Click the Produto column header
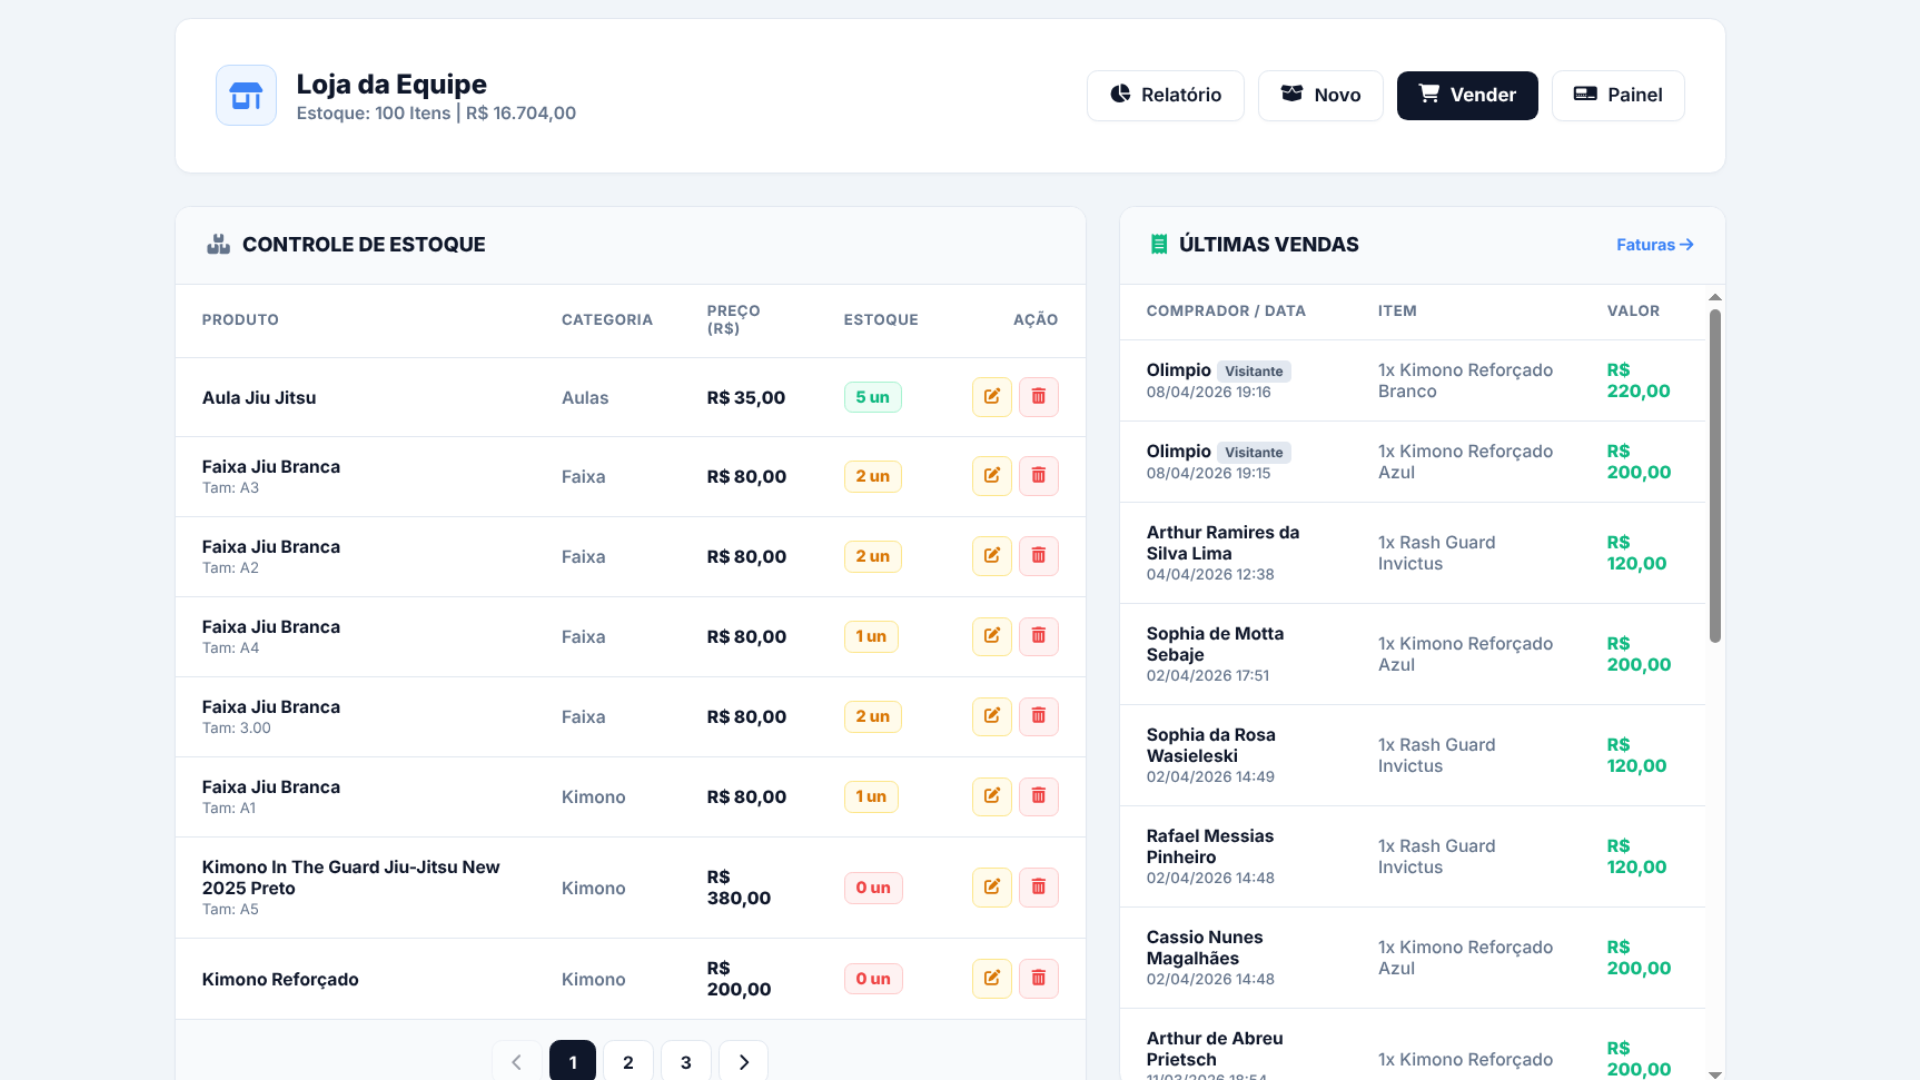This screenshot has height=1080, width=1920. 240,320
